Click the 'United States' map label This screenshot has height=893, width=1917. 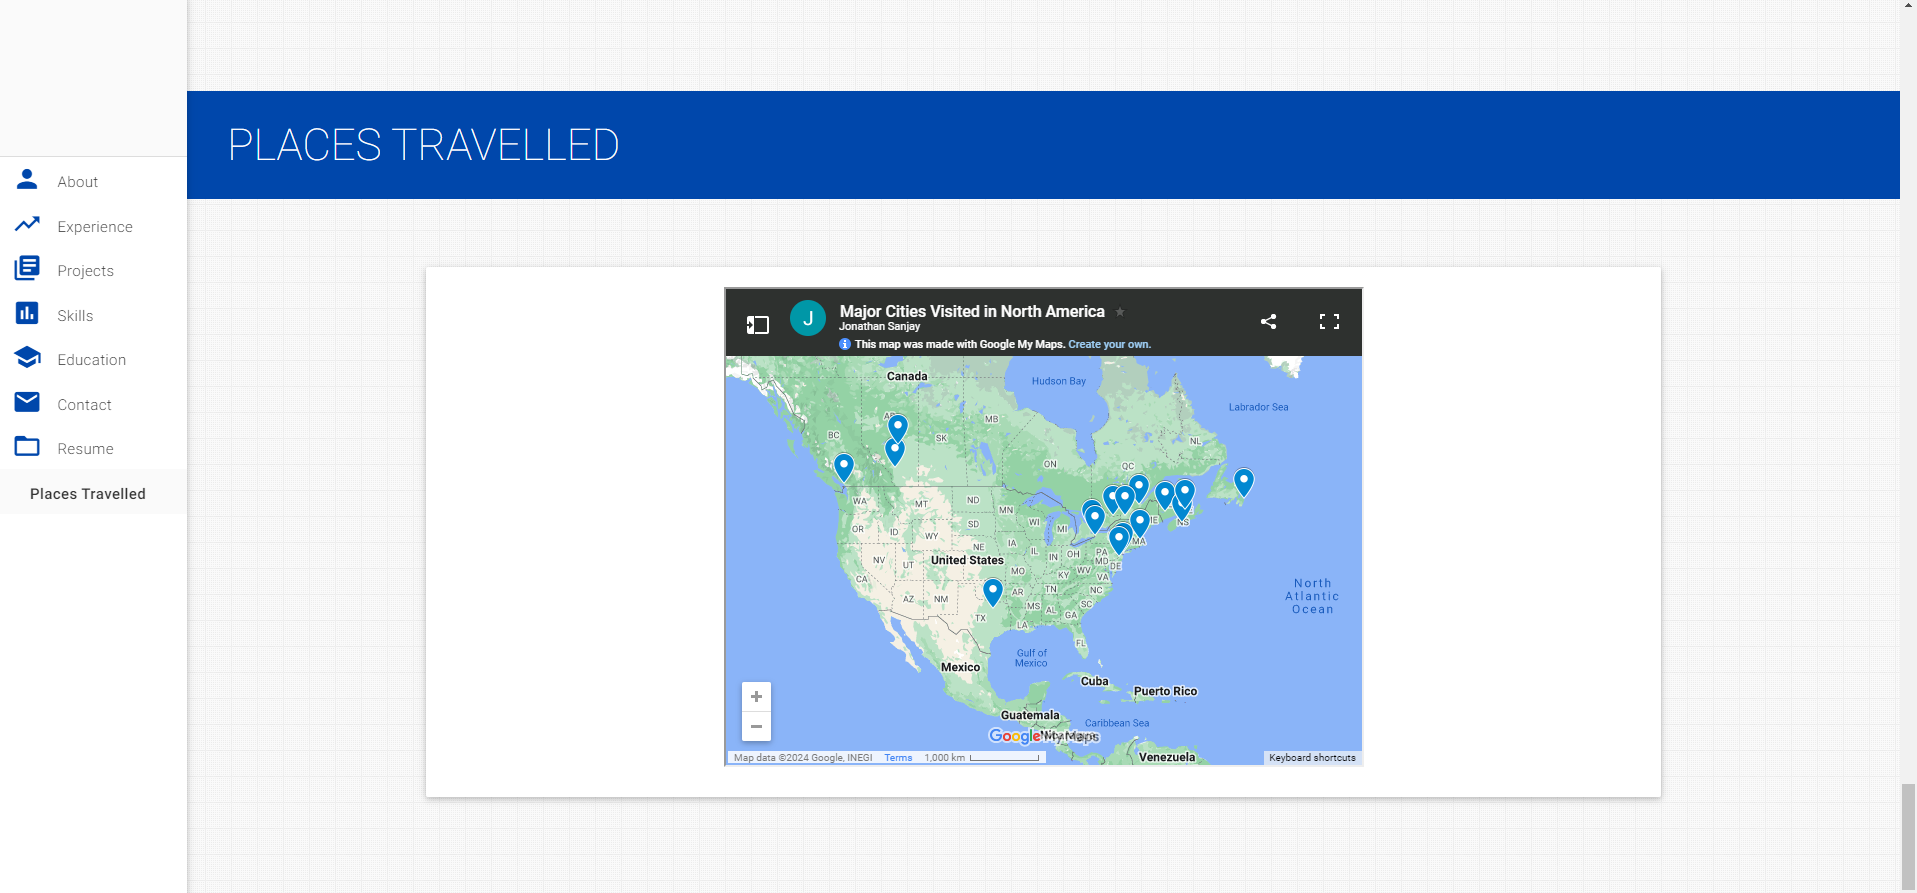967,560
